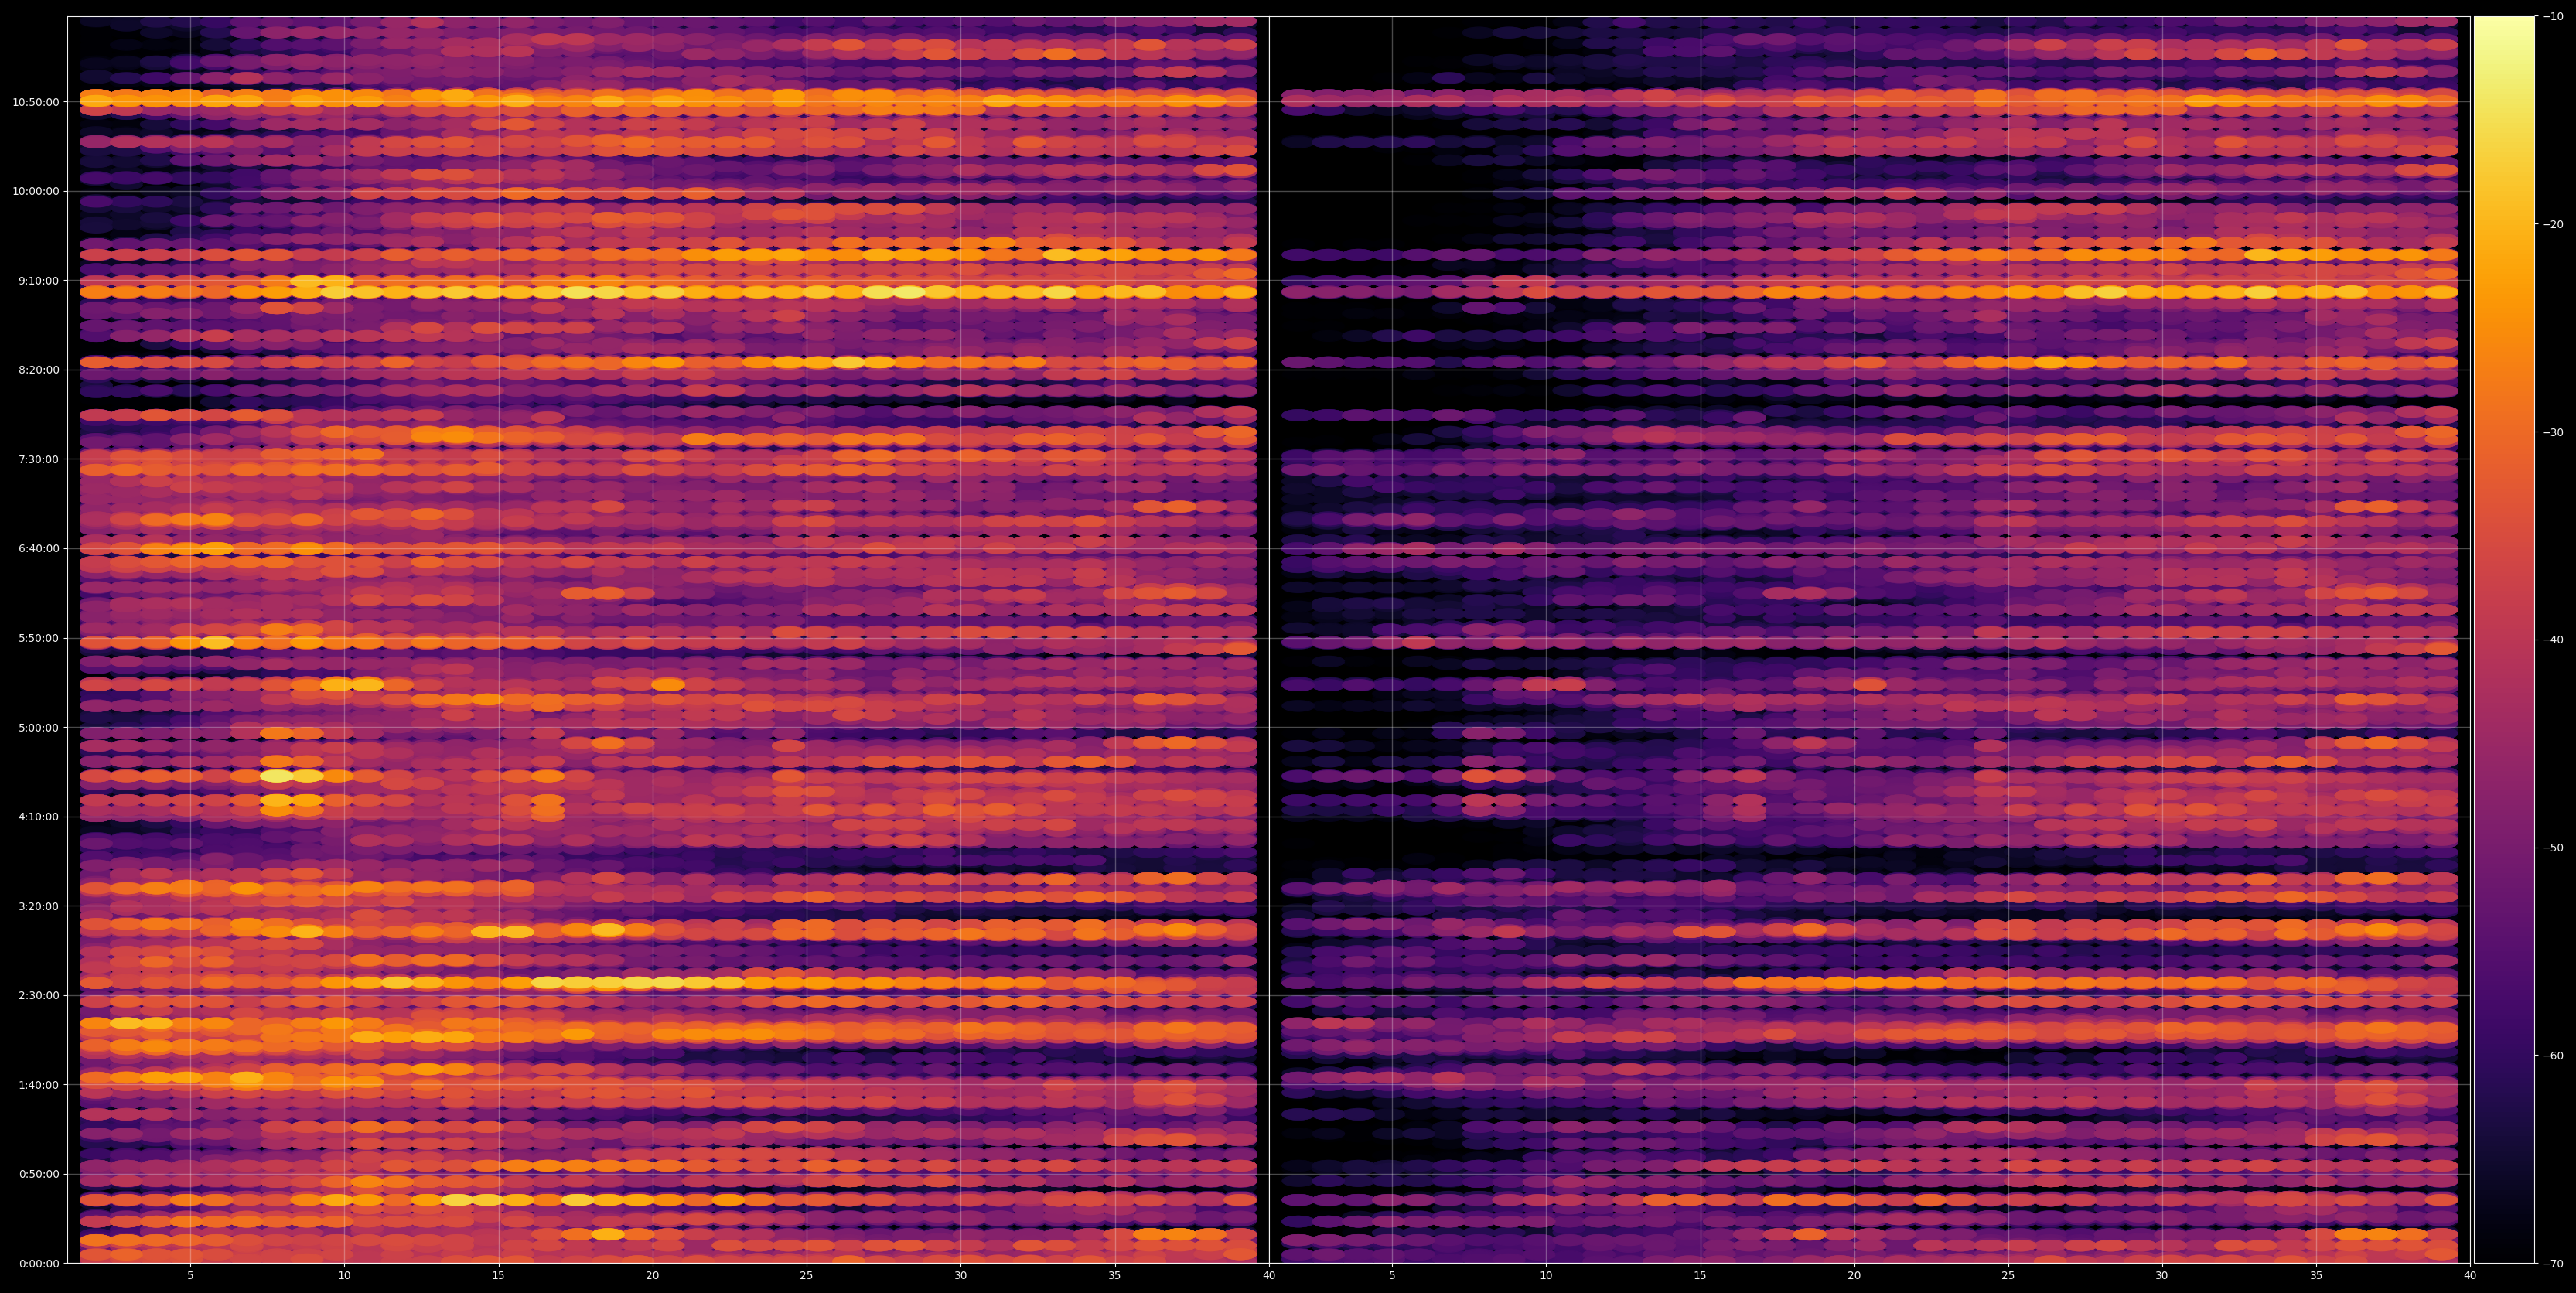Click the 10:00:00 y-axis tick label

(x=35, y=191)
